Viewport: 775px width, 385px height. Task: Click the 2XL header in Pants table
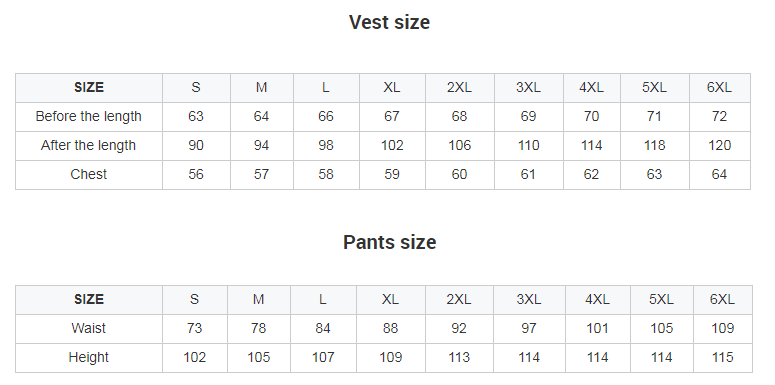click(459, 299)
